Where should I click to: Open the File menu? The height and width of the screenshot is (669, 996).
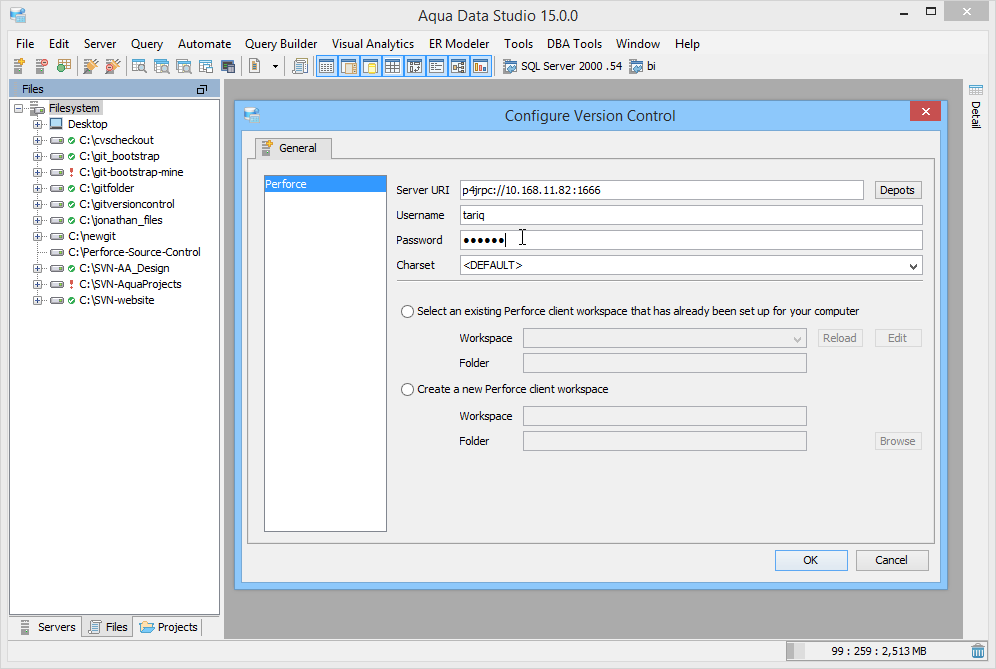pos(25,44)
